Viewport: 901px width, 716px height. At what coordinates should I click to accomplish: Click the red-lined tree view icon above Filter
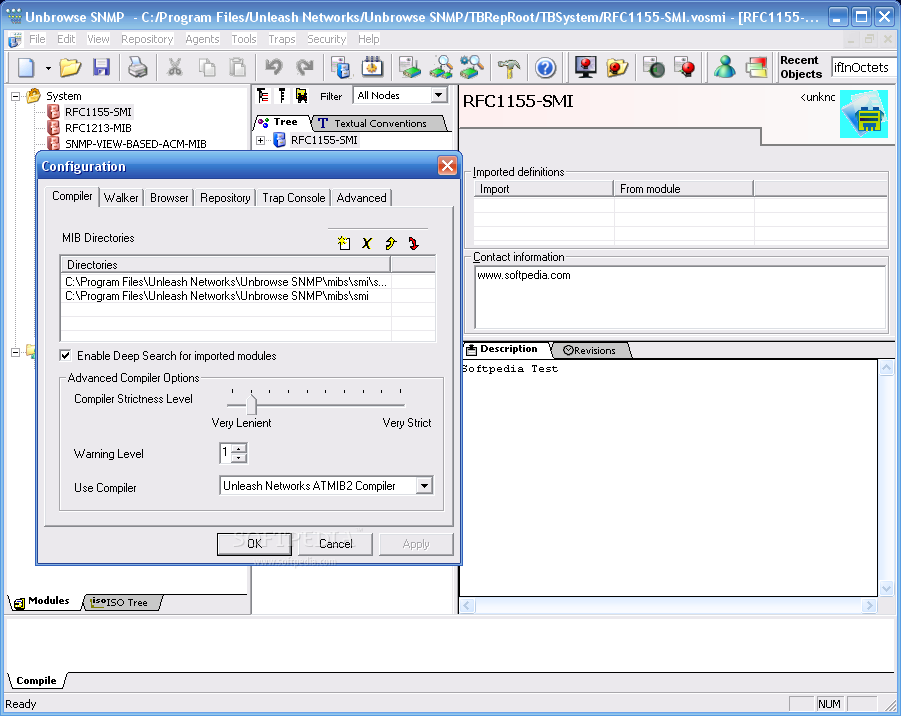pos(263,95)
